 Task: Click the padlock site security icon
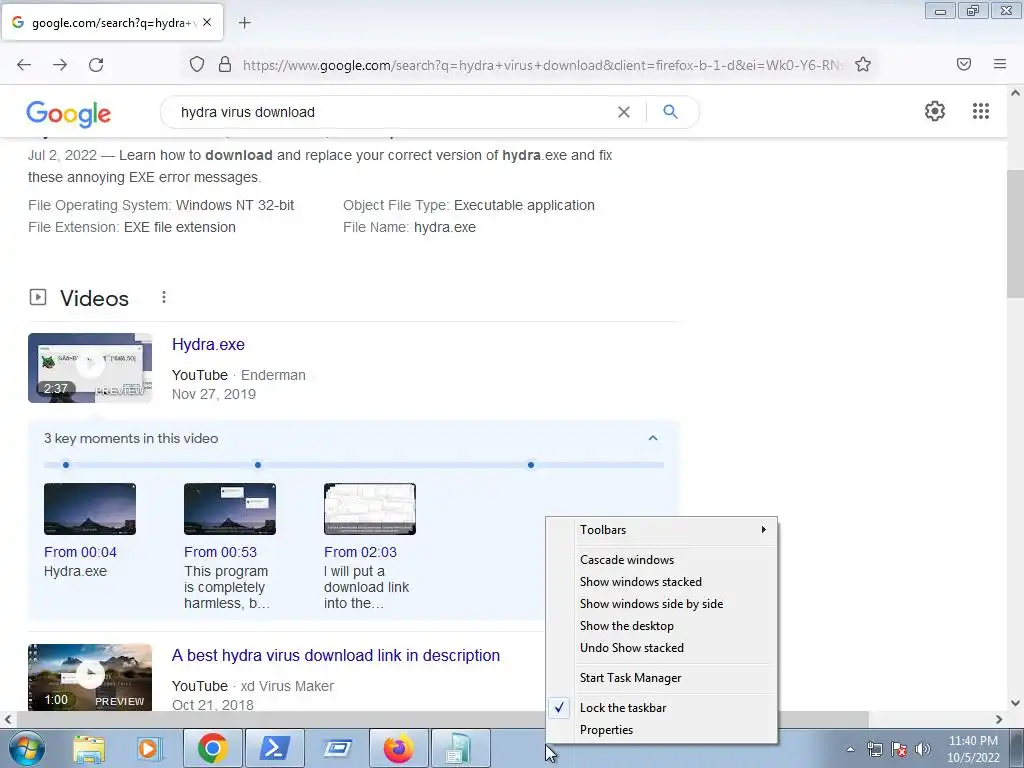(x=225, y=64)
